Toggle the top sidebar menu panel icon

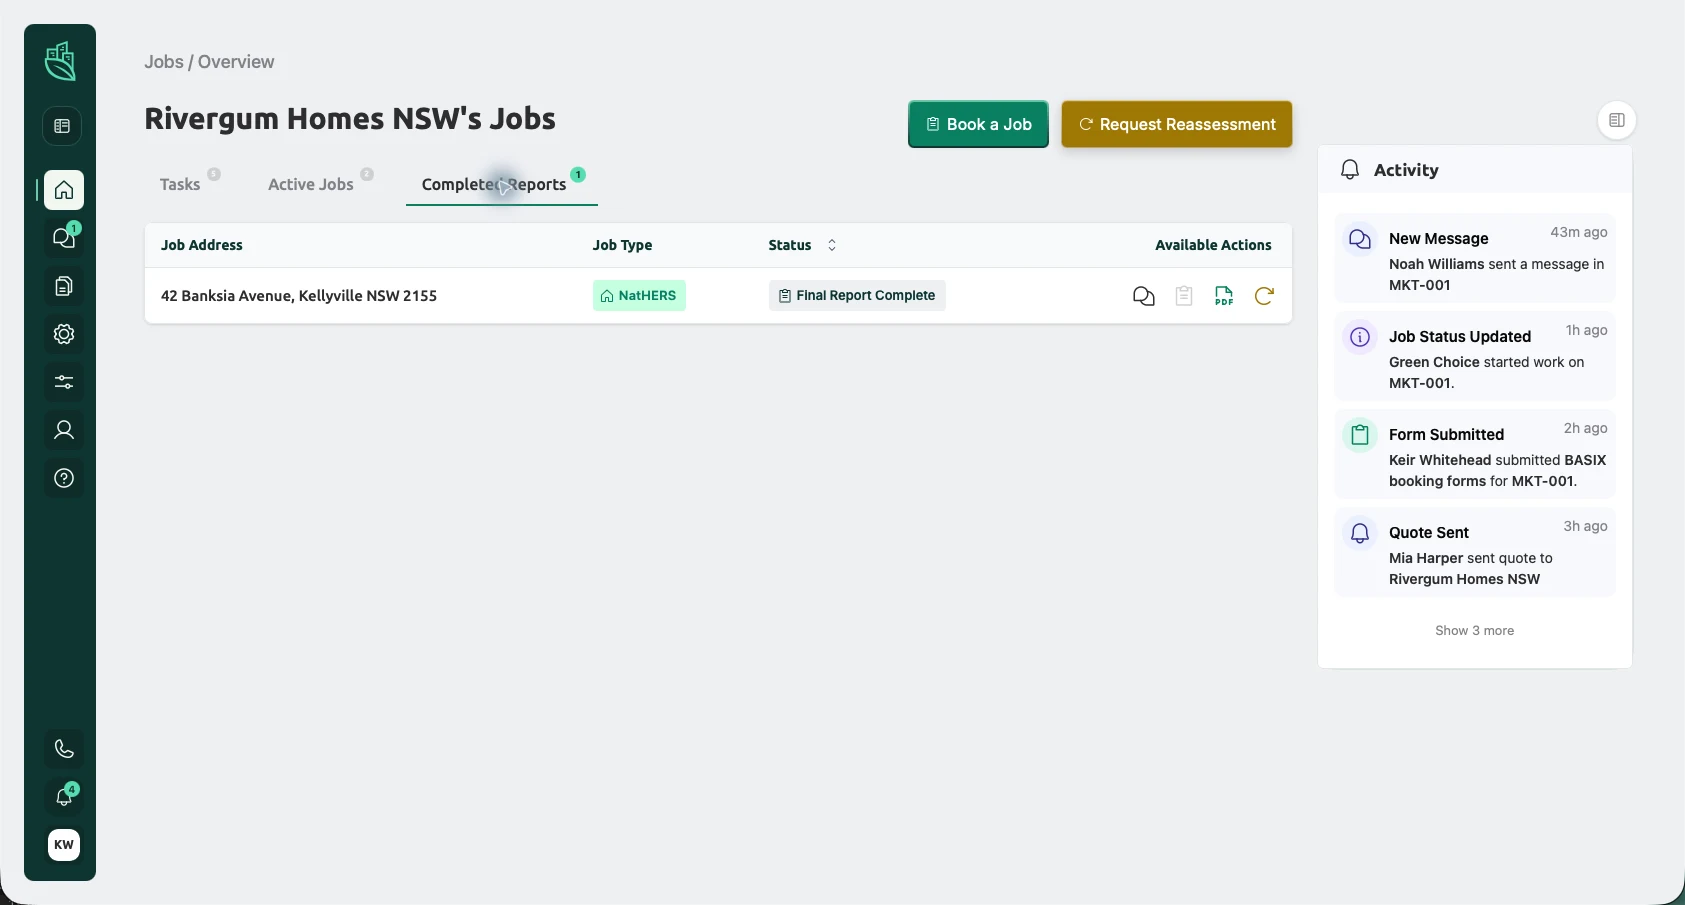pyautogui.click(x=62, y=126)
